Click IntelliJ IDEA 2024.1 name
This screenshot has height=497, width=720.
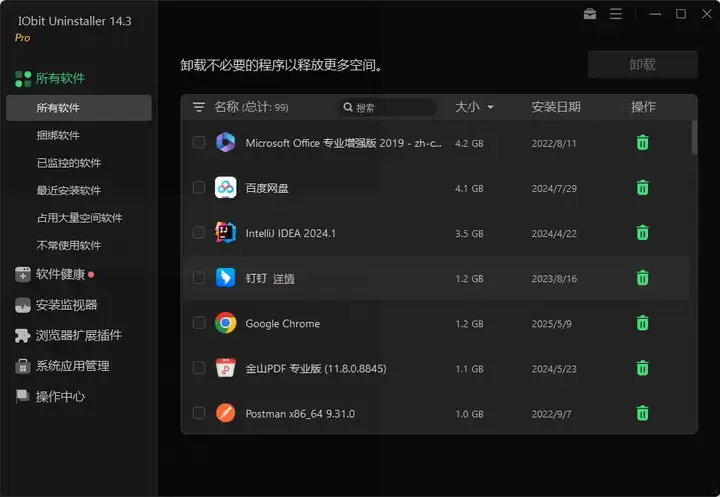tap(291, 233)
